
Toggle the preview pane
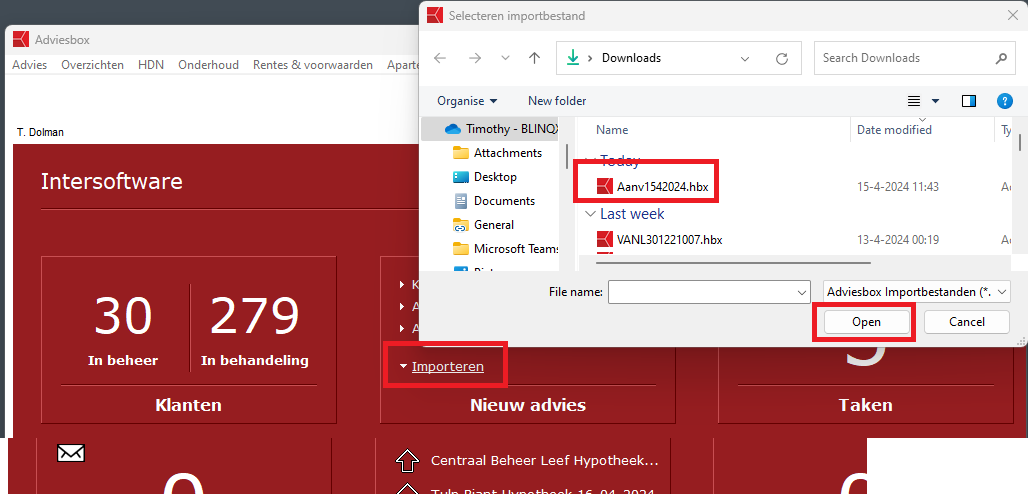click(x=968, y=101)
